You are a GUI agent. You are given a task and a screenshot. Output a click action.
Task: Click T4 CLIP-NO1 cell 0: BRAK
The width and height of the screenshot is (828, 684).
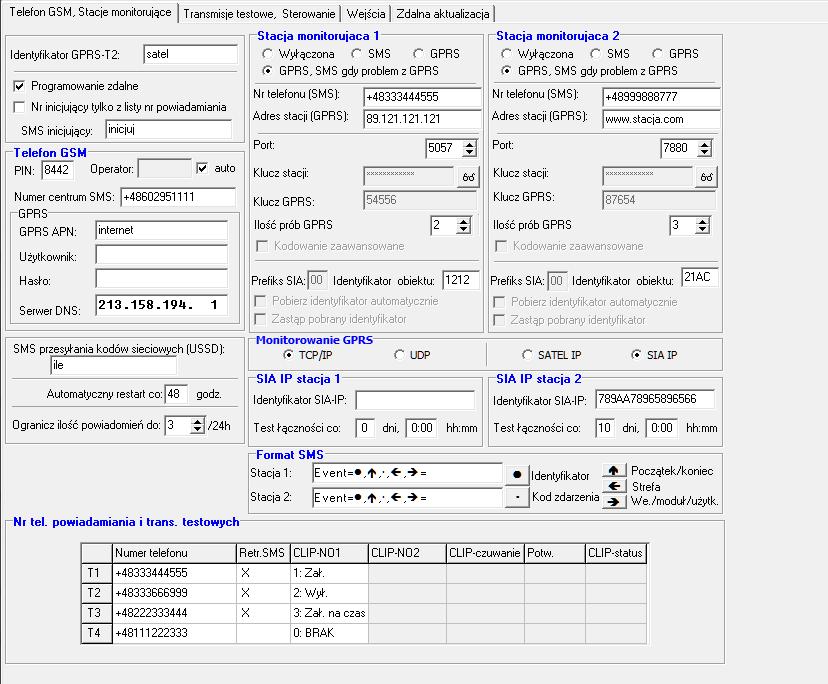pos(329,633)
